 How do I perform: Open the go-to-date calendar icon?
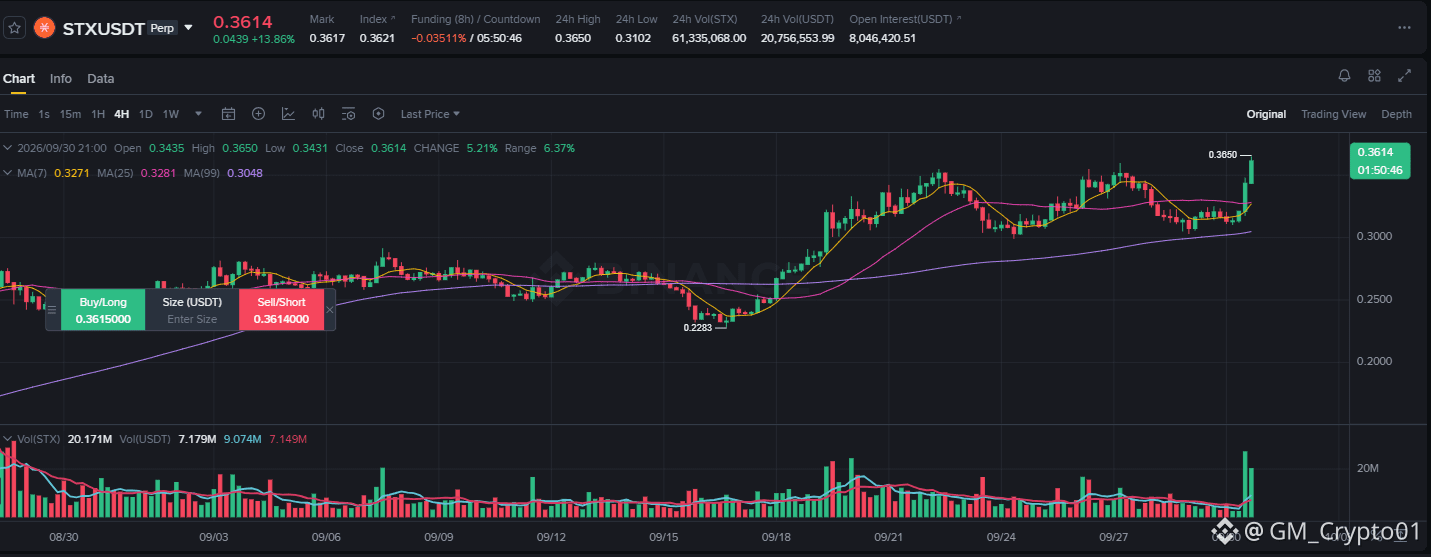tap(228, 114)
